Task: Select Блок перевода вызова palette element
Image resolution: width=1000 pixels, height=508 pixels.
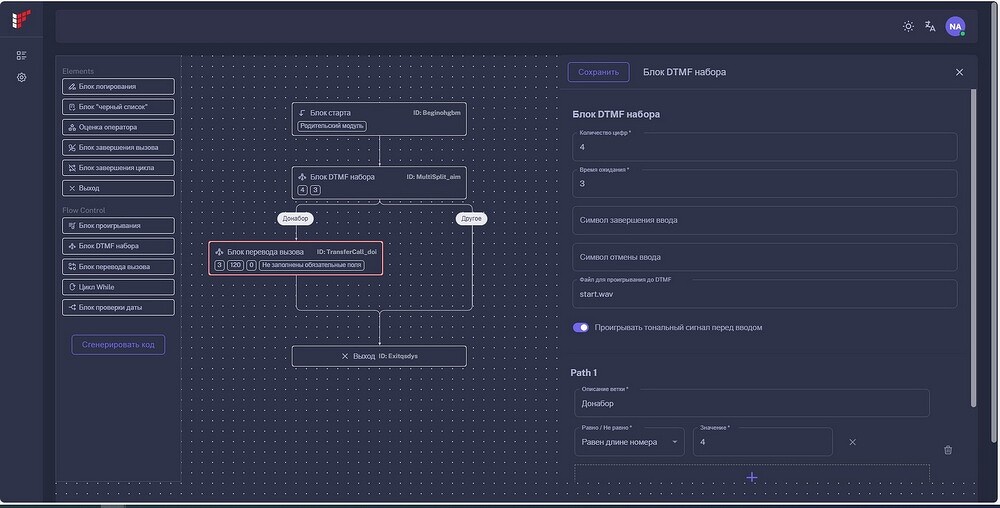Action: tap(119, 266)
